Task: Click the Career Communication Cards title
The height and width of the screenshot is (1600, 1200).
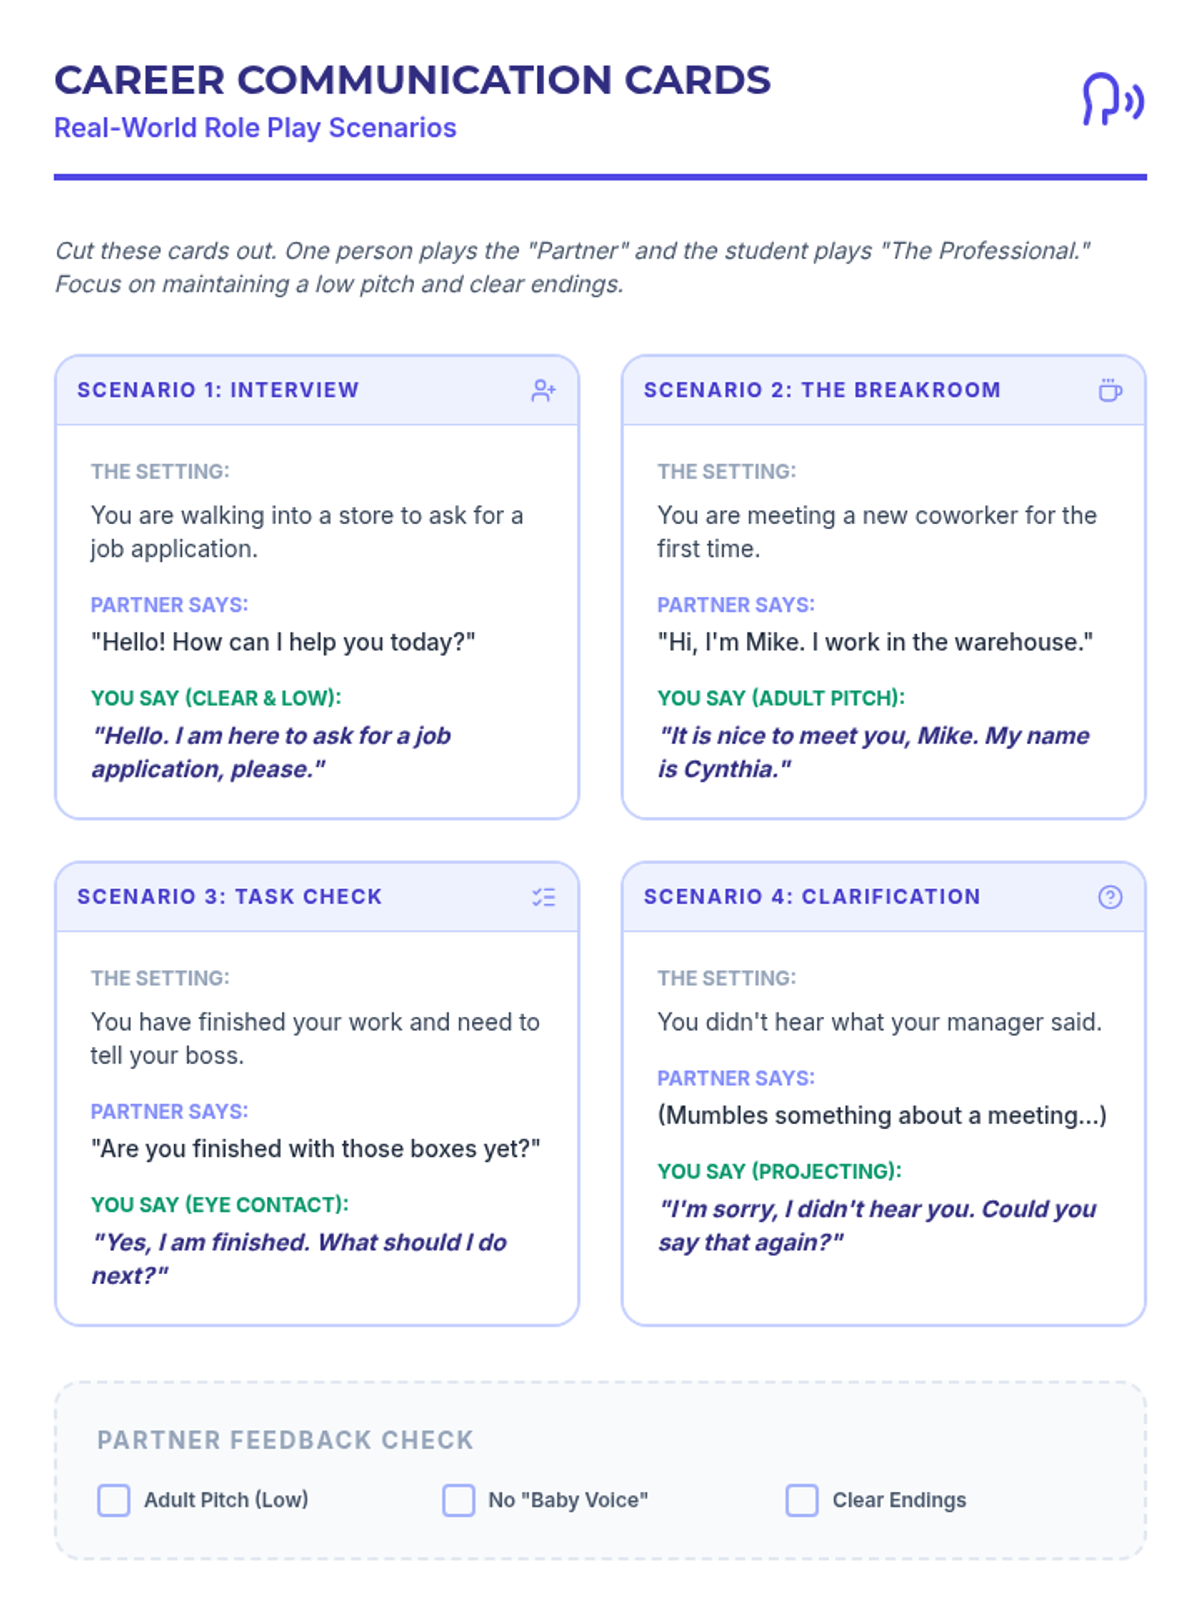Action: [x=412, y=80]
